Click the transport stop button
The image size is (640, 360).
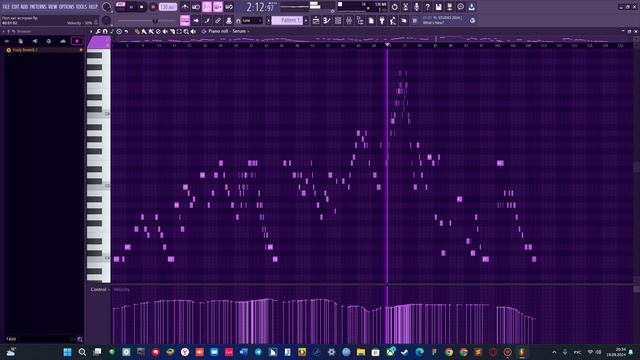point(142,7)
